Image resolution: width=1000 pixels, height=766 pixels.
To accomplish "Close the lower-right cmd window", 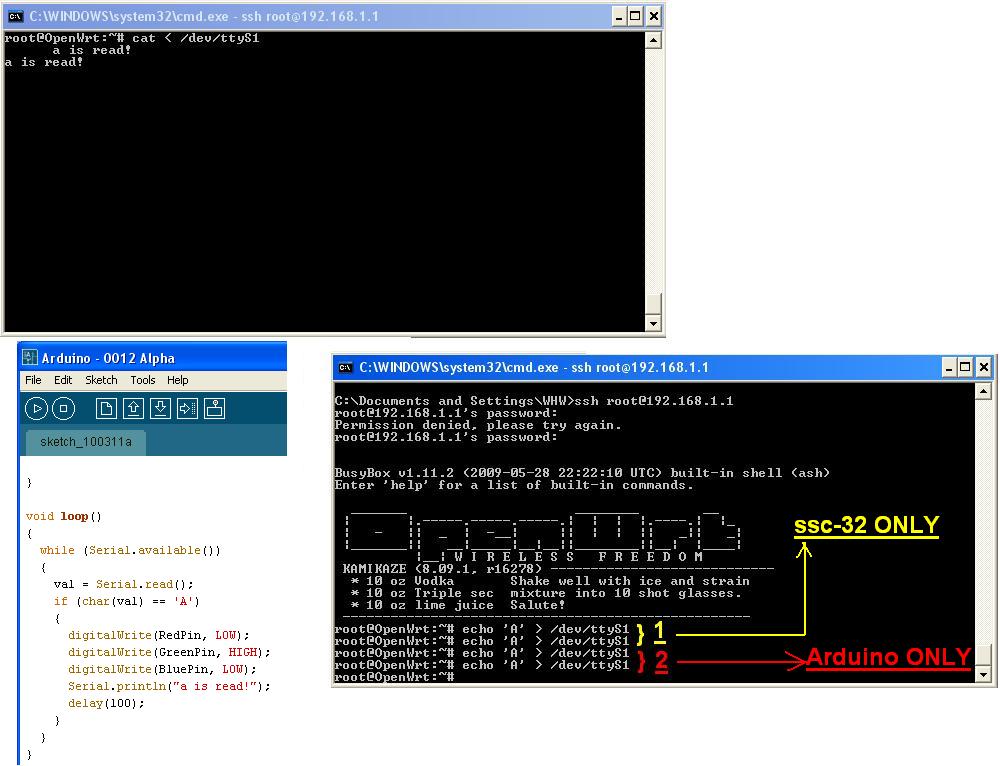I will (x=984, y=367).
